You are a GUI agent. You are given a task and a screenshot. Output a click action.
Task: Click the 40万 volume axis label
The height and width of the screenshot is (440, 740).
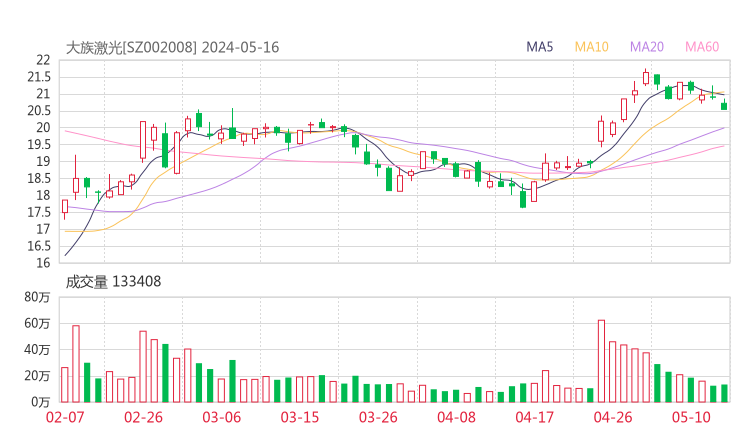[37, 350]
